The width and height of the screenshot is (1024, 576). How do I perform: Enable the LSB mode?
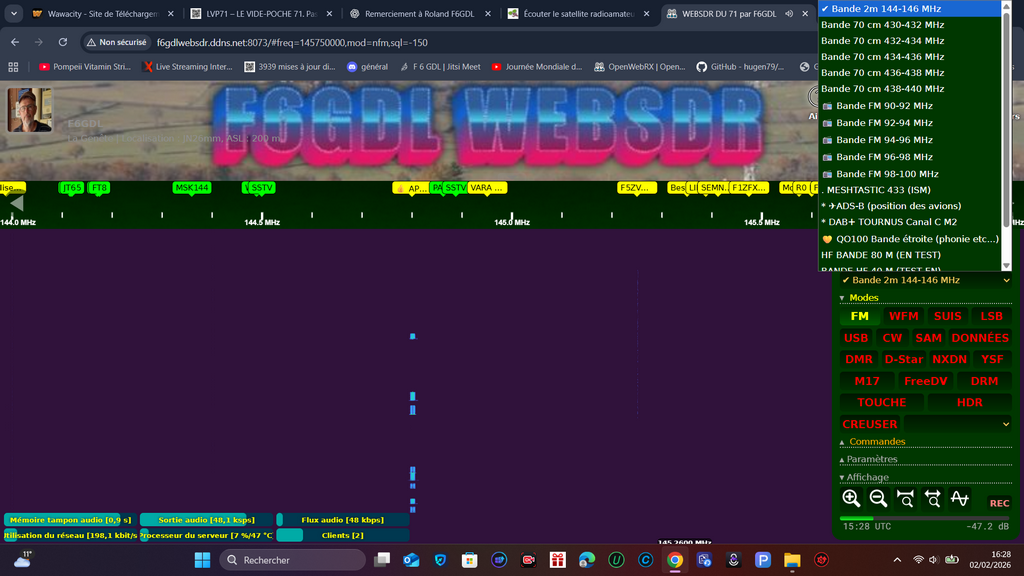[x=991, y=316]
